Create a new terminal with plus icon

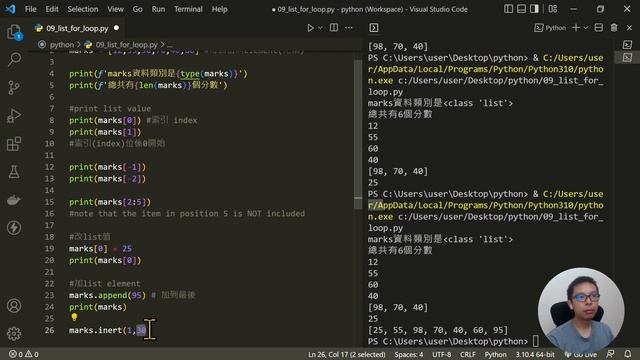click(576, 28)
